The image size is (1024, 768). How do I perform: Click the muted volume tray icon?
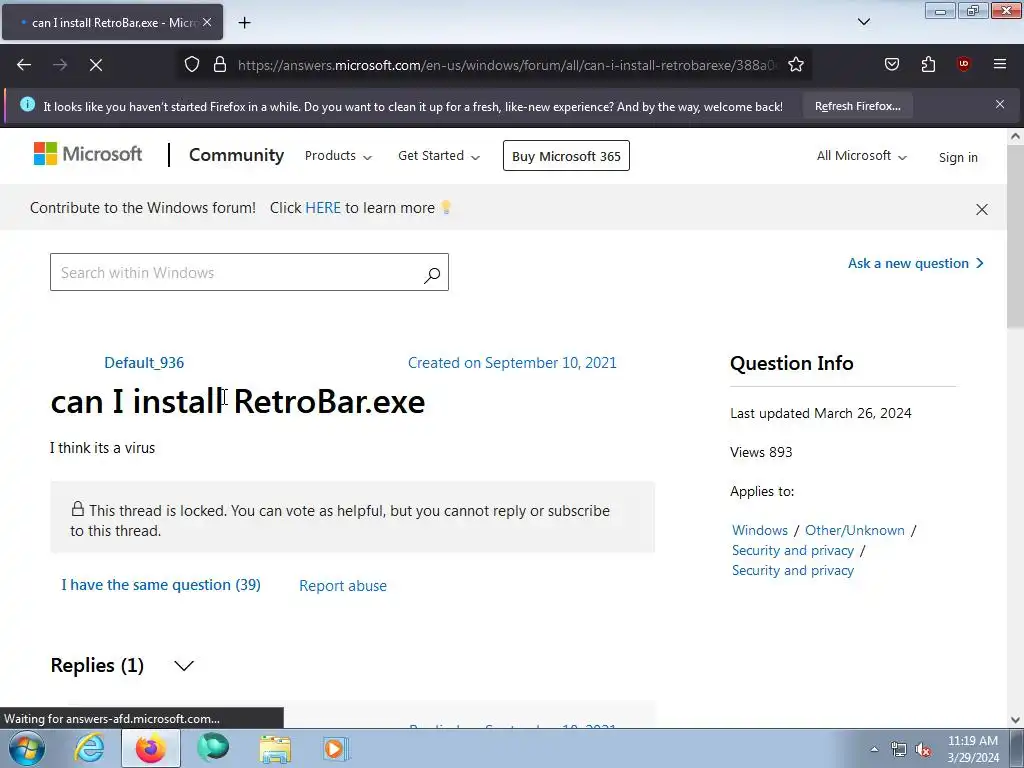point(923,750)
